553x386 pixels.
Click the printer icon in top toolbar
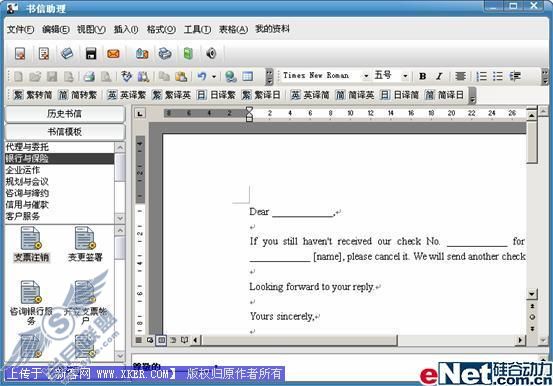(165, 54)
